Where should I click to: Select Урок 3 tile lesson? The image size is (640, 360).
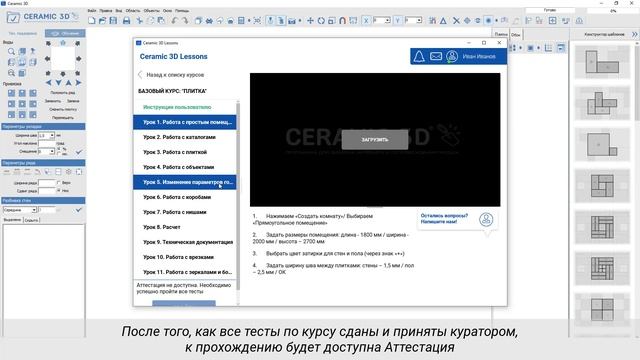[x=184, y=152]
